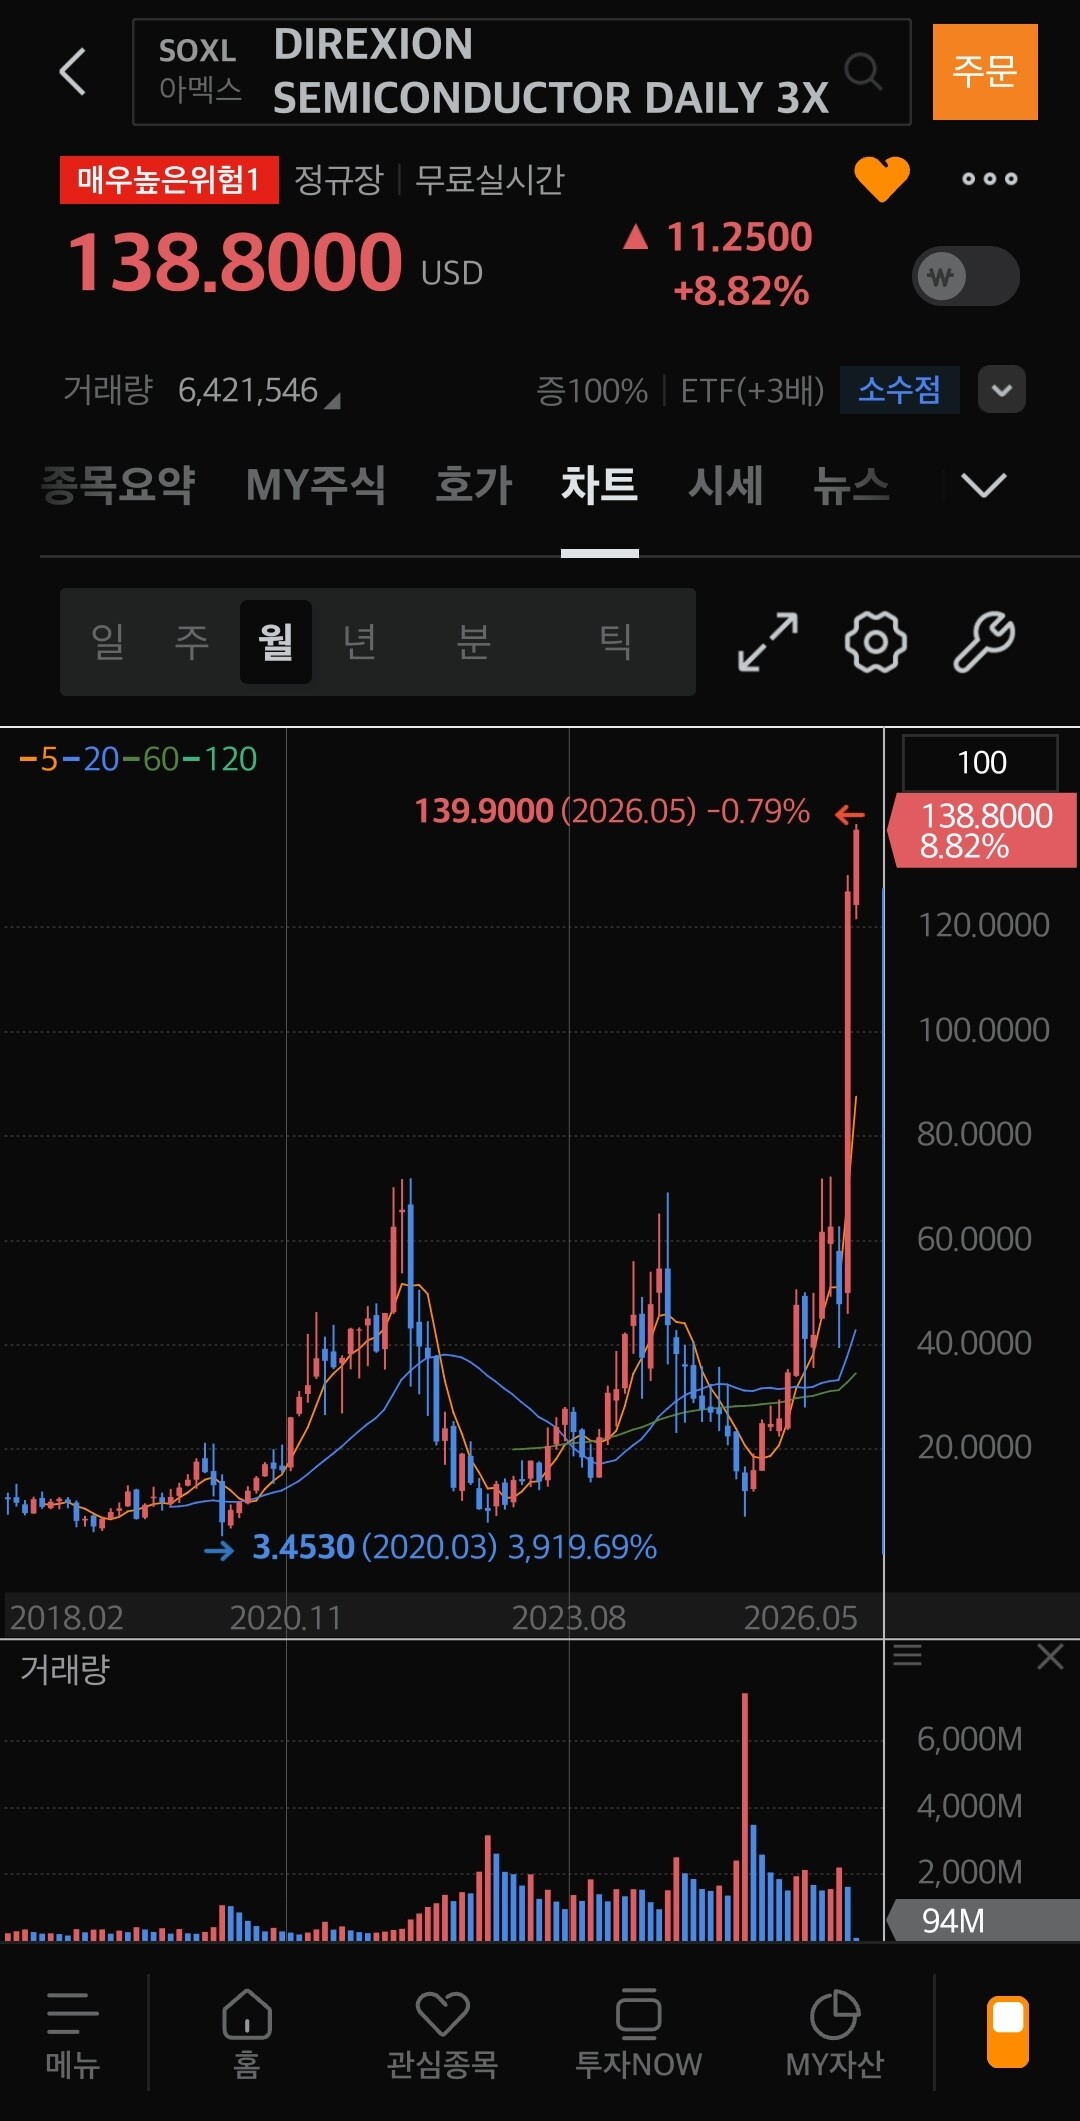Click the 소수점 fractional button
The width and height of the screenshot is (1080, 2121).
coord(899,390)
